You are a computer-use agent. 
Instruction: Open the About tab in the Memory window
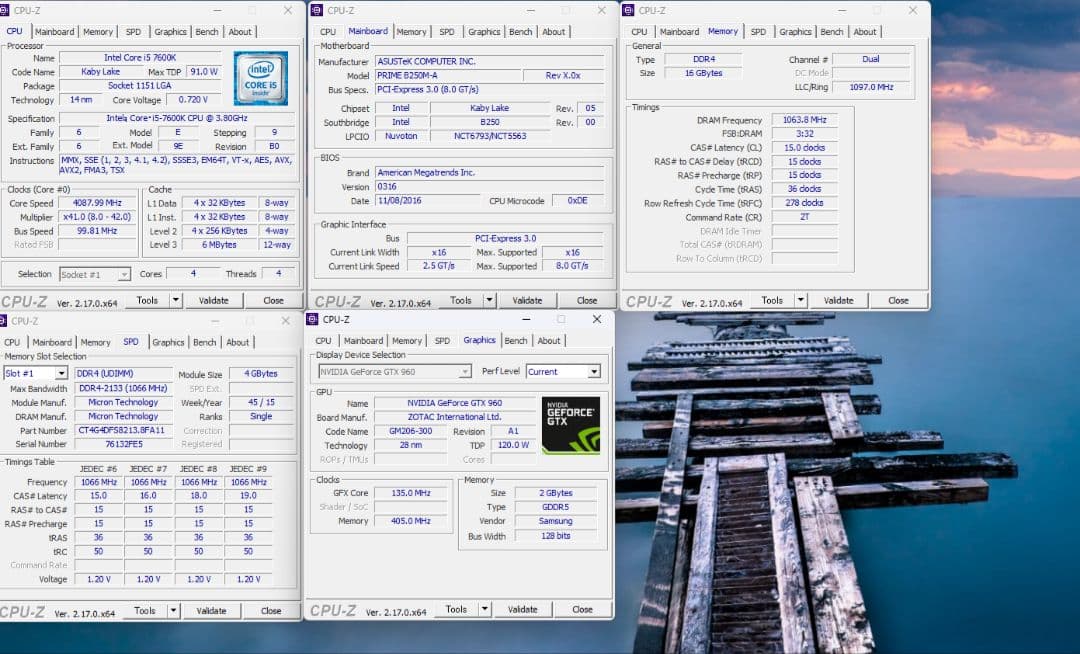(865, 31)
